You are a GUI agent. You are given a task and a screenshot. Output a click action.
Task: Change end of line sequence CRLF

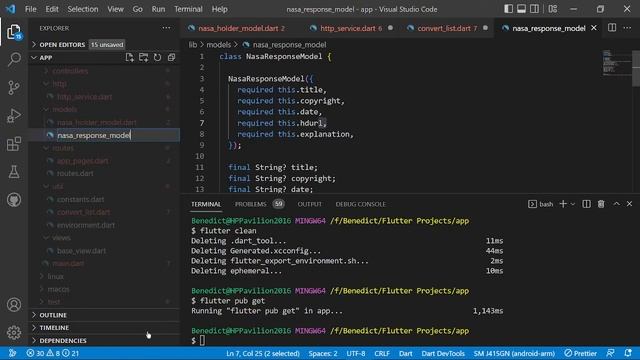pyautogui.click(x=382, y=353)
